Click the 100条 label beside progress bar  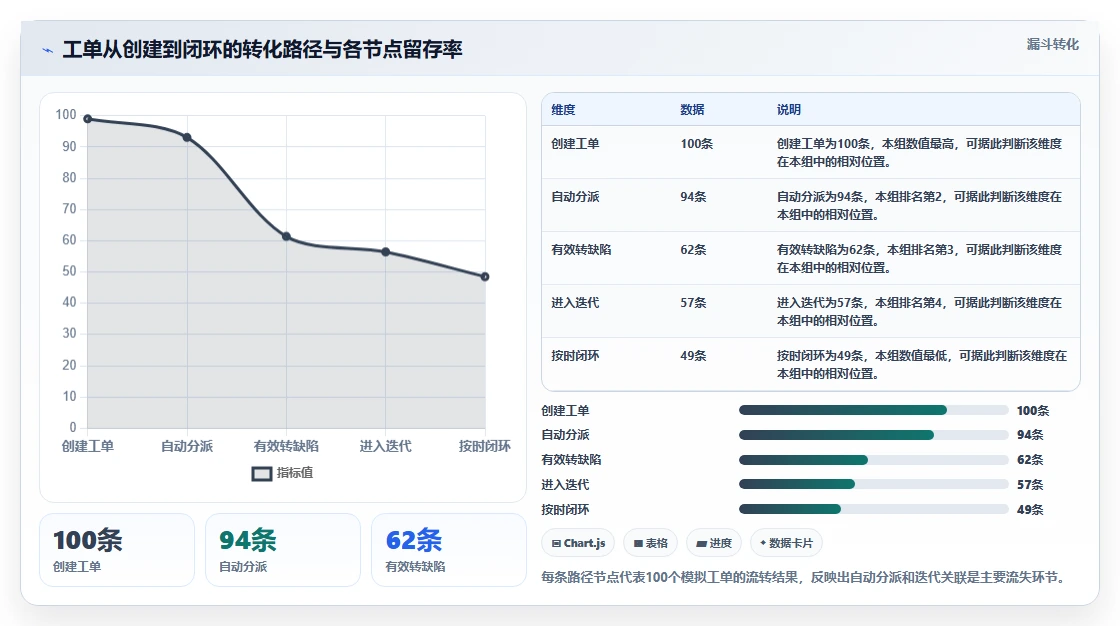pos(1033,410)
